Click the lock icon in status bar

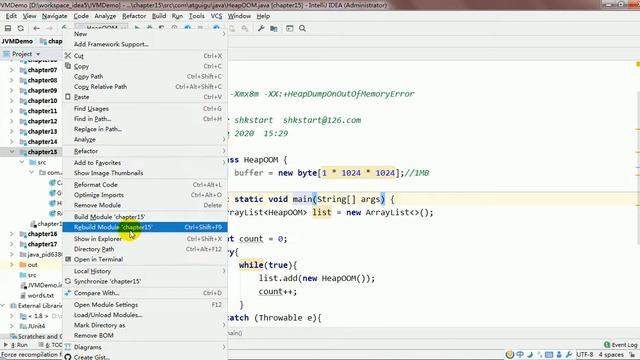tap(632, 355)
